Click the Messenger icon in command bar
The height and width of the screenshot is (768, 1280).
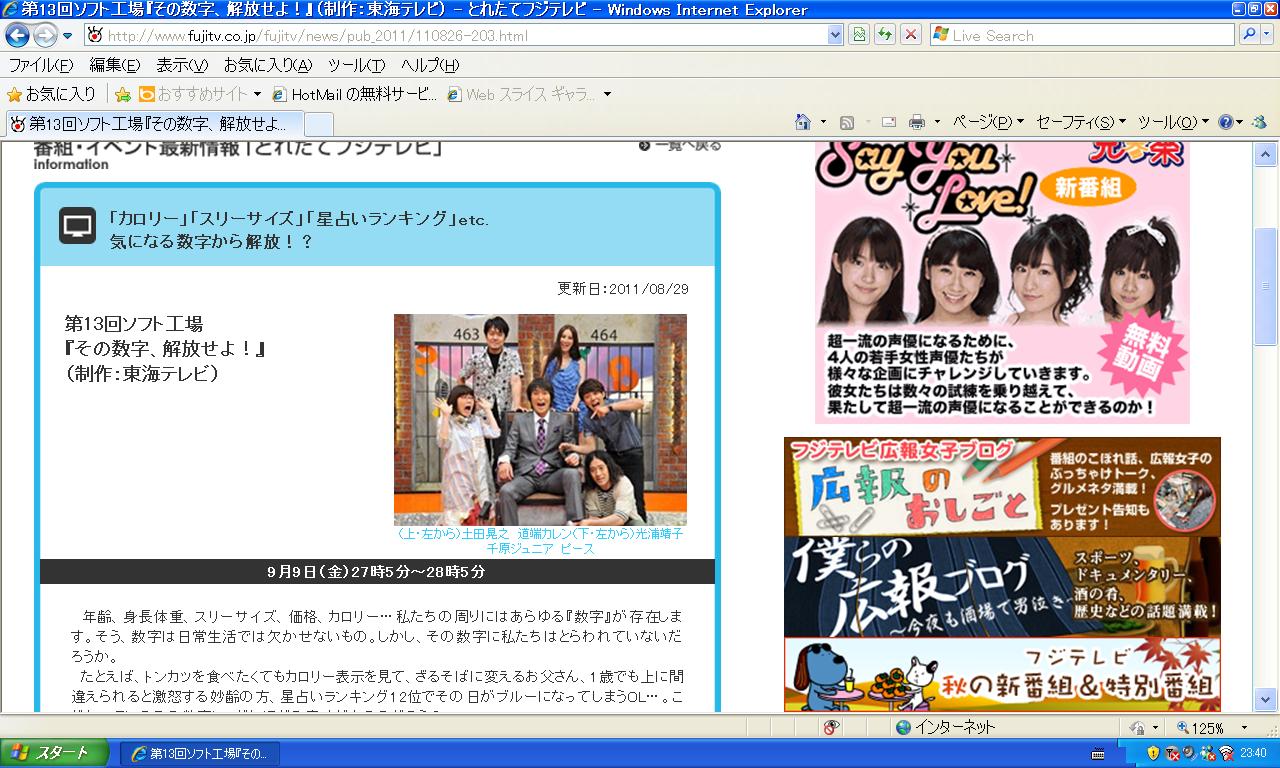1259,122
